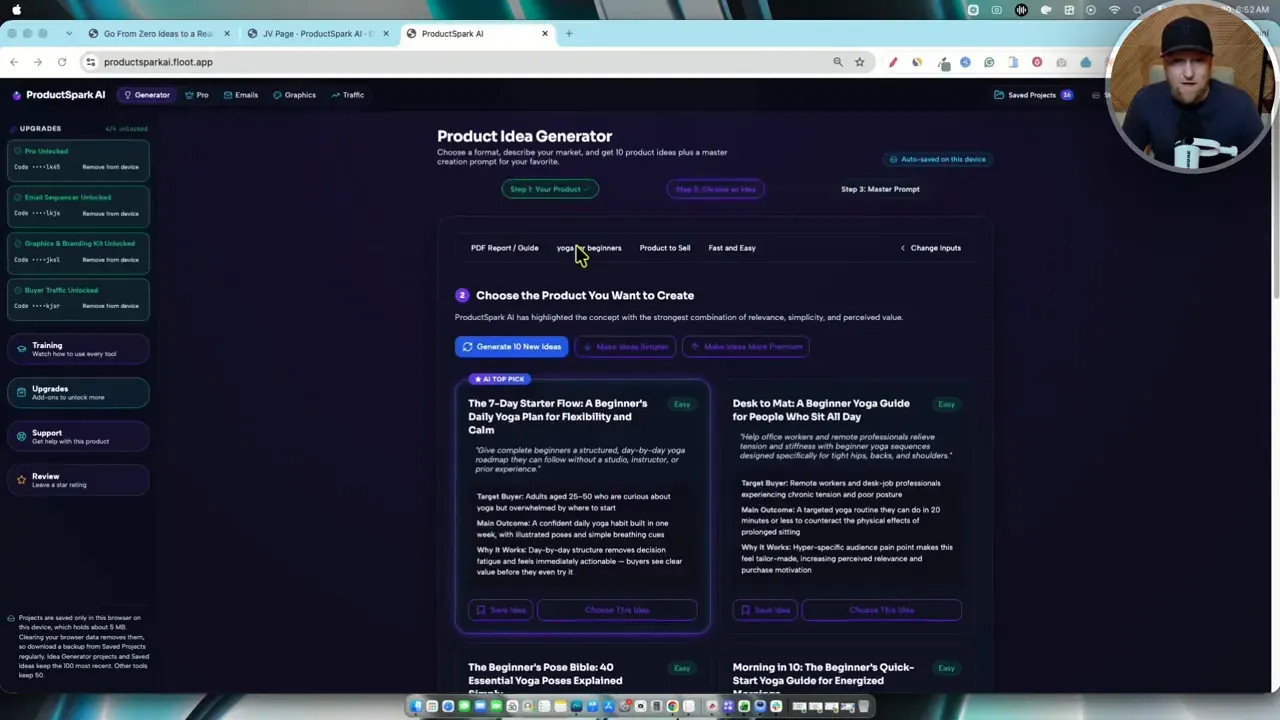1280x720 pixels.
Task: Go forward in browser history
Action: (x=38, y=62)
